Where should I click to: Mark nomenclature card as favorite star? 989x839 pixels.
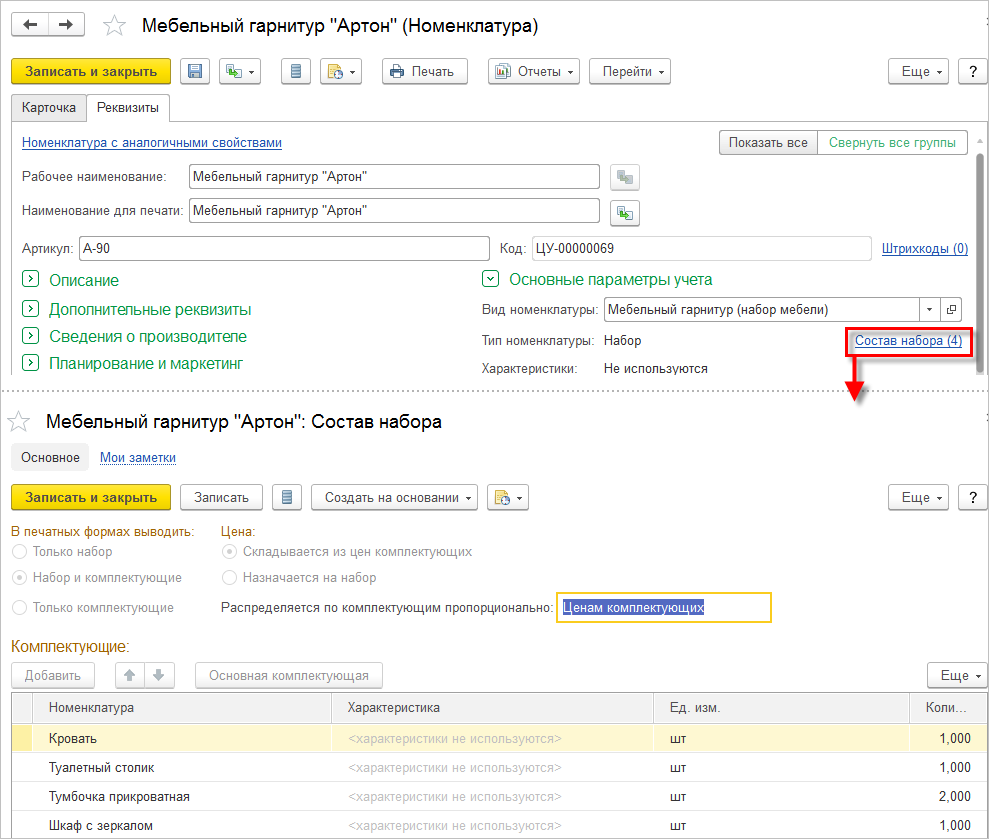116,26
